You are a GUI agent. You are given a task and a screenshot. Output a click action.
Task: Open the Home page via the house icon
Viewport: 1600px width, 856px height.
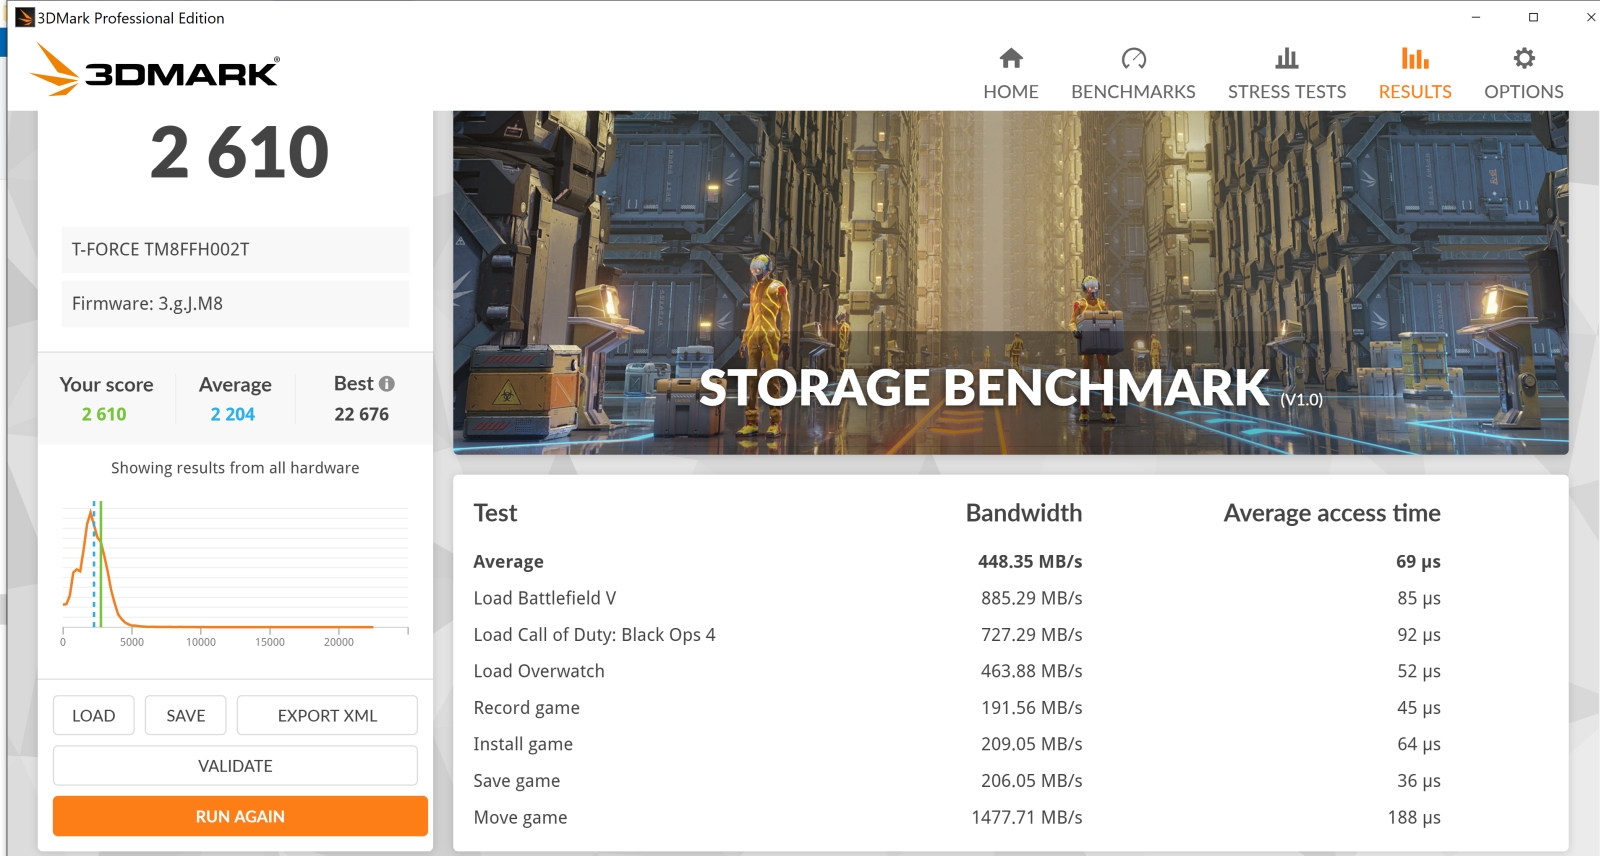pyautogui.click(x=1011, y=58)
